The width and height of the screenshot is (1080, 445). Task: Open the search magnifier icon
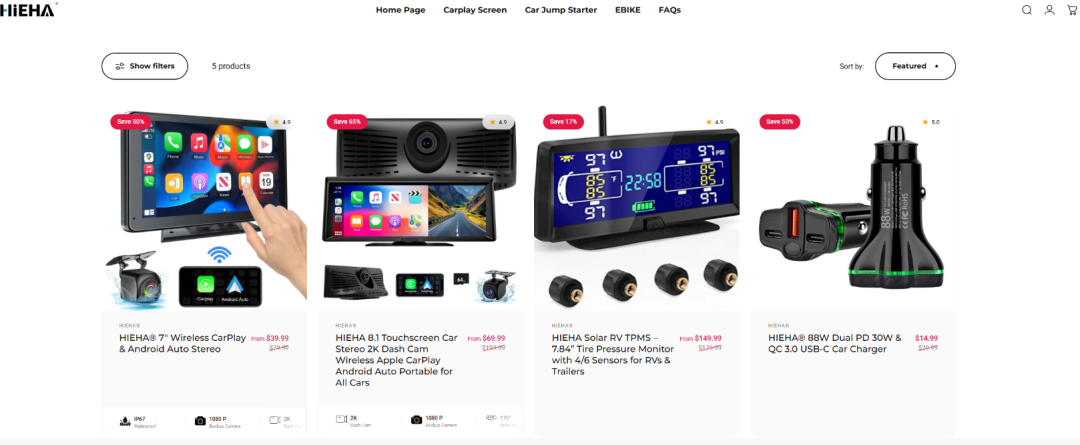[x=1026, y=10]
